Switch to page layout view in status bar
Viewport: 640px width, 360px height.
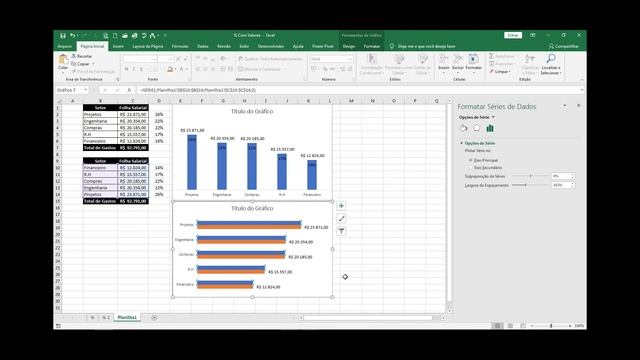click(510, 326)
